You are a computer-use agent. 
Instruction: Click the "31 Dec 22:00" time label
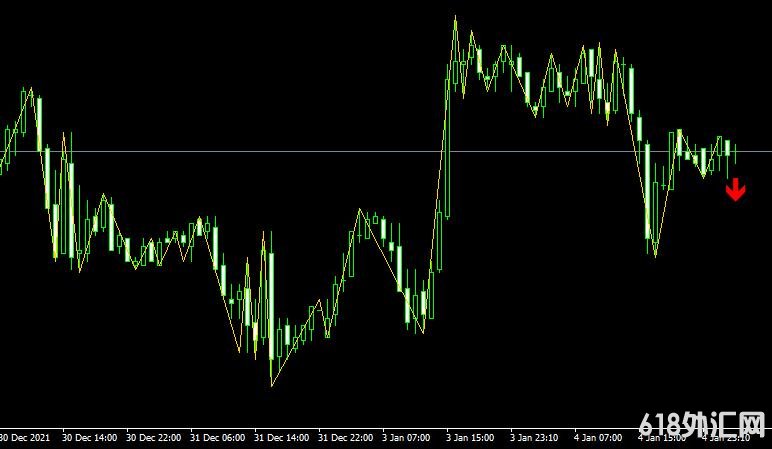point(346,437)
